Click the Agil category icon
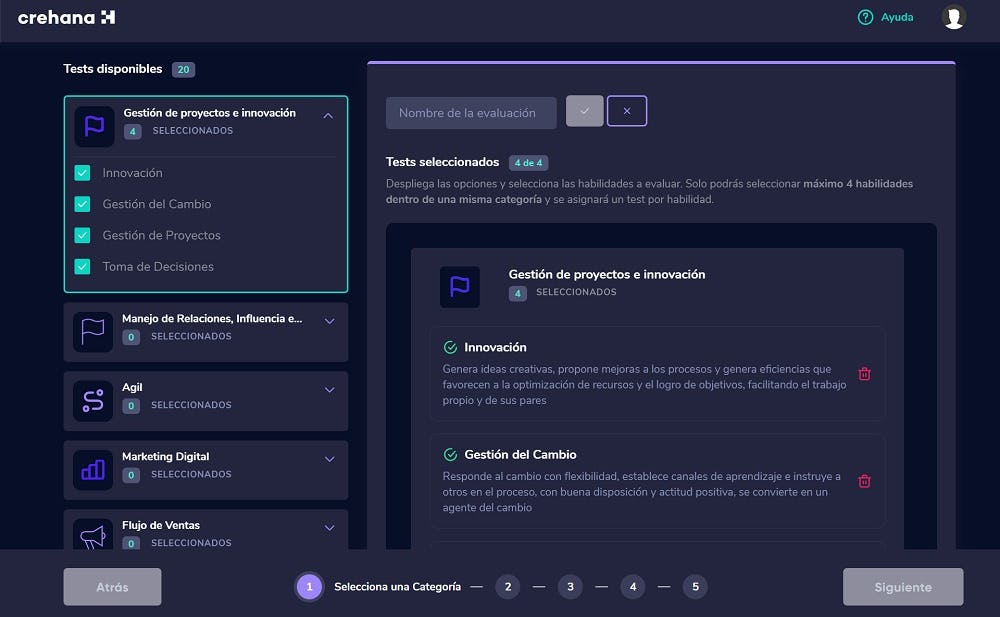This screenshot has height=617, width=1000. (x=93, y=401)
